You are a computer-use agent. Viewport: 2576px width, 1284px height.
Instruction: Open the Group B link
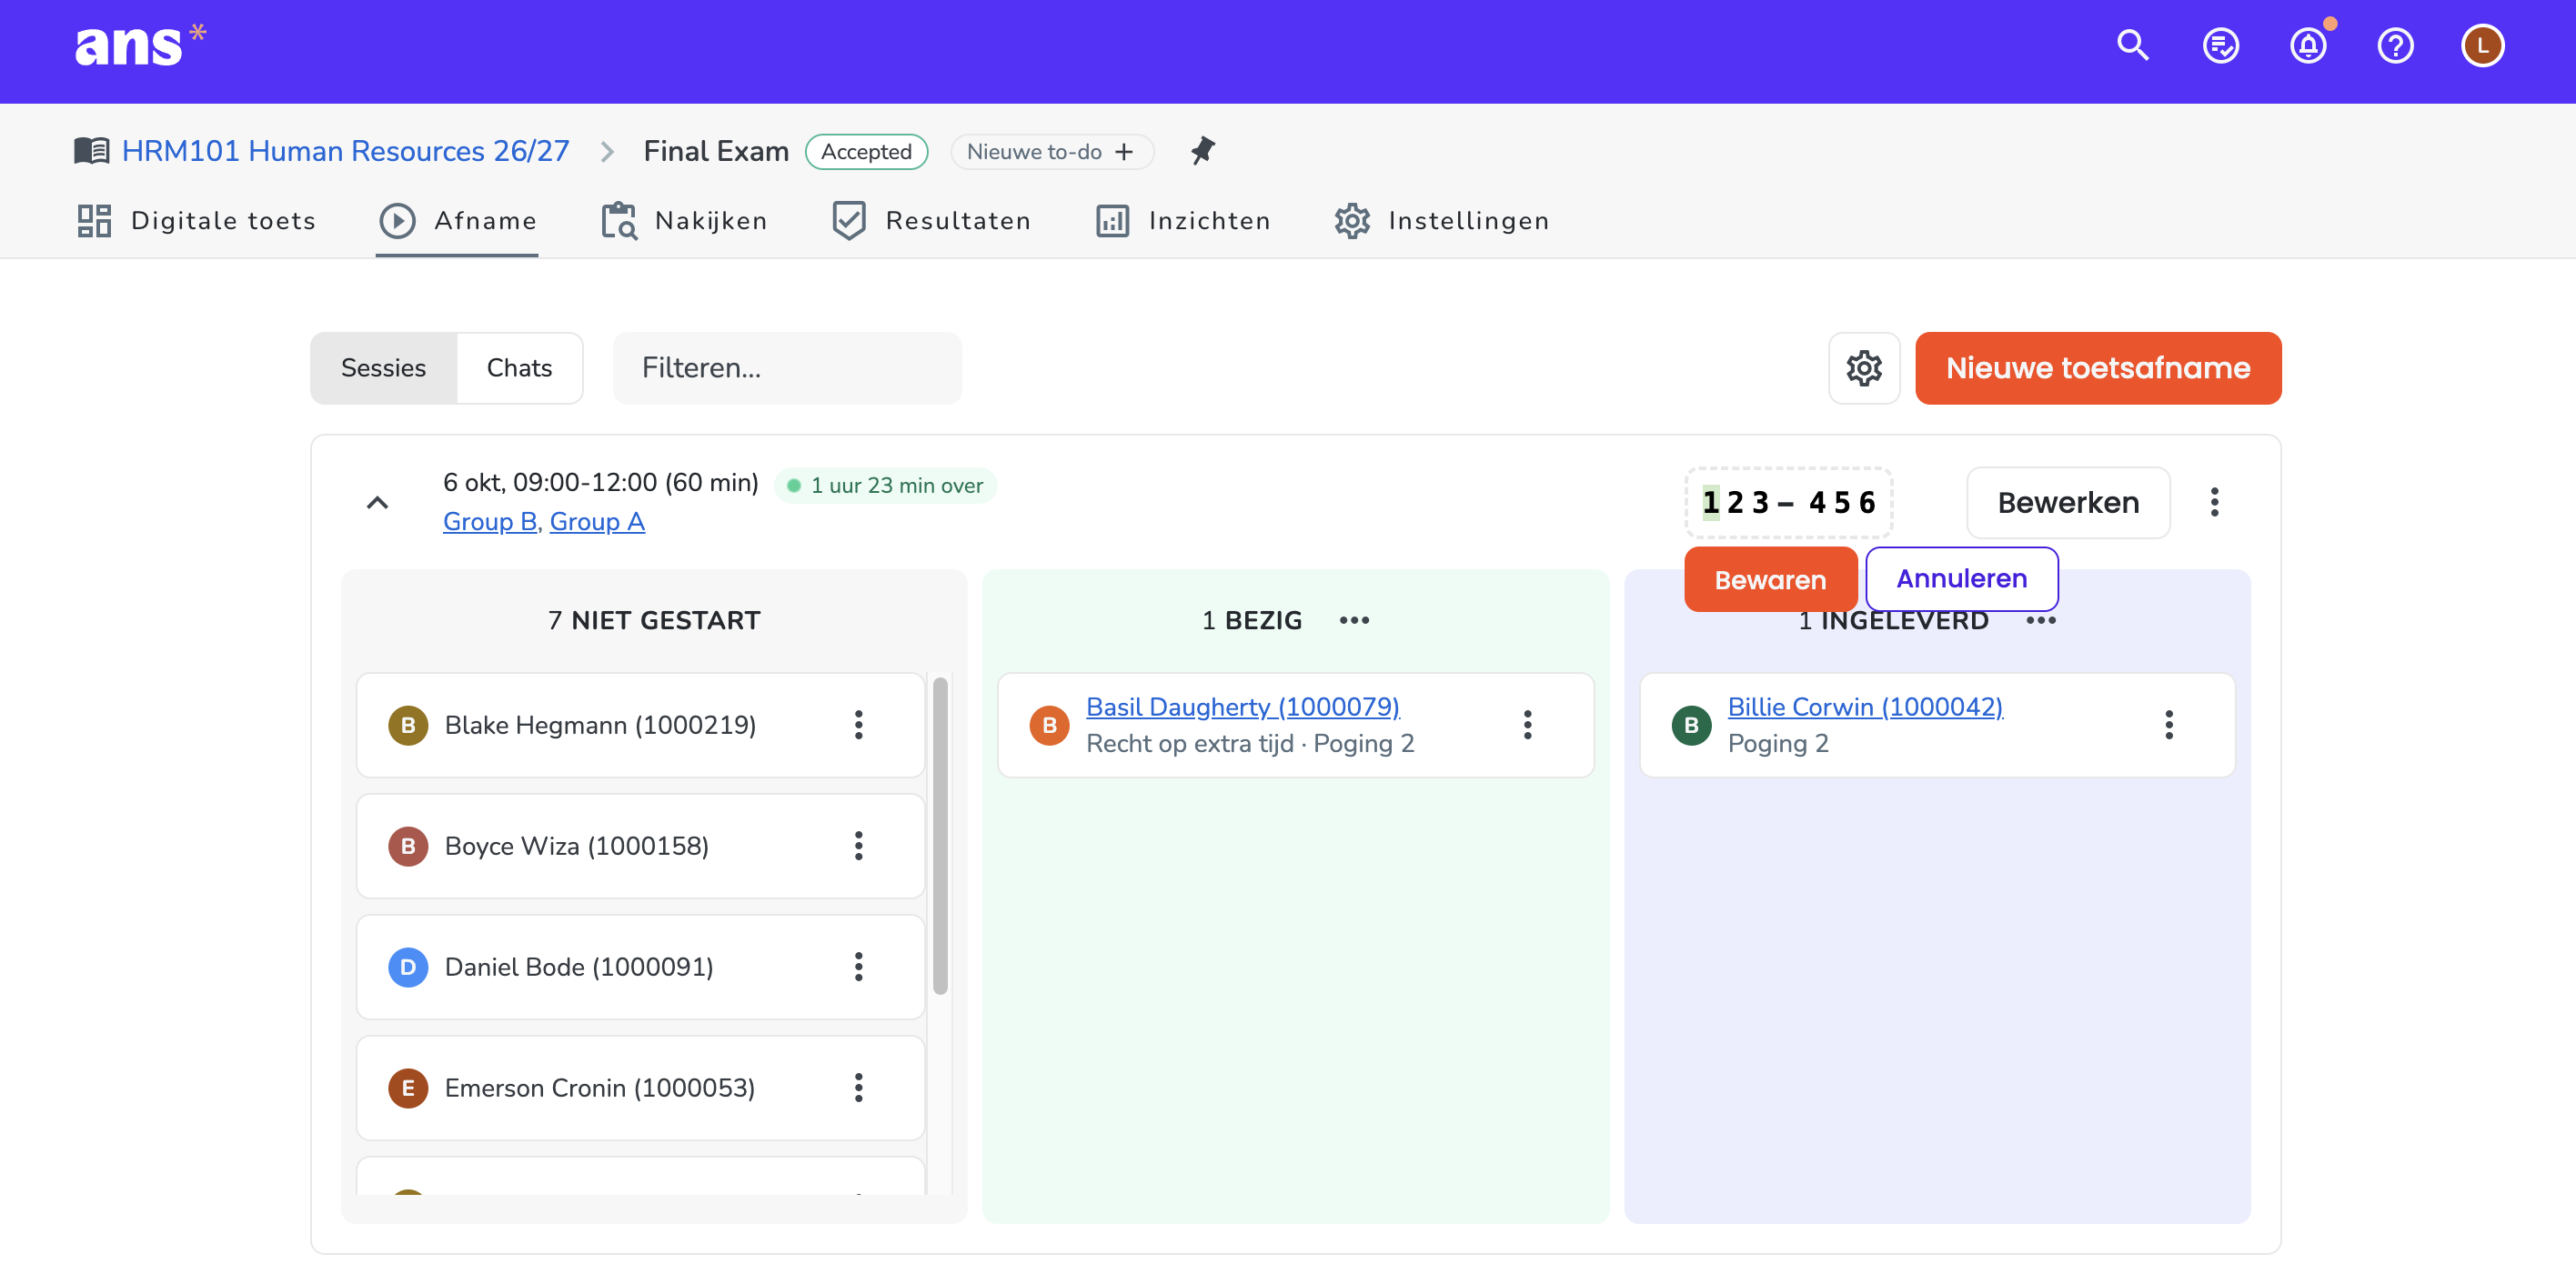490,522
